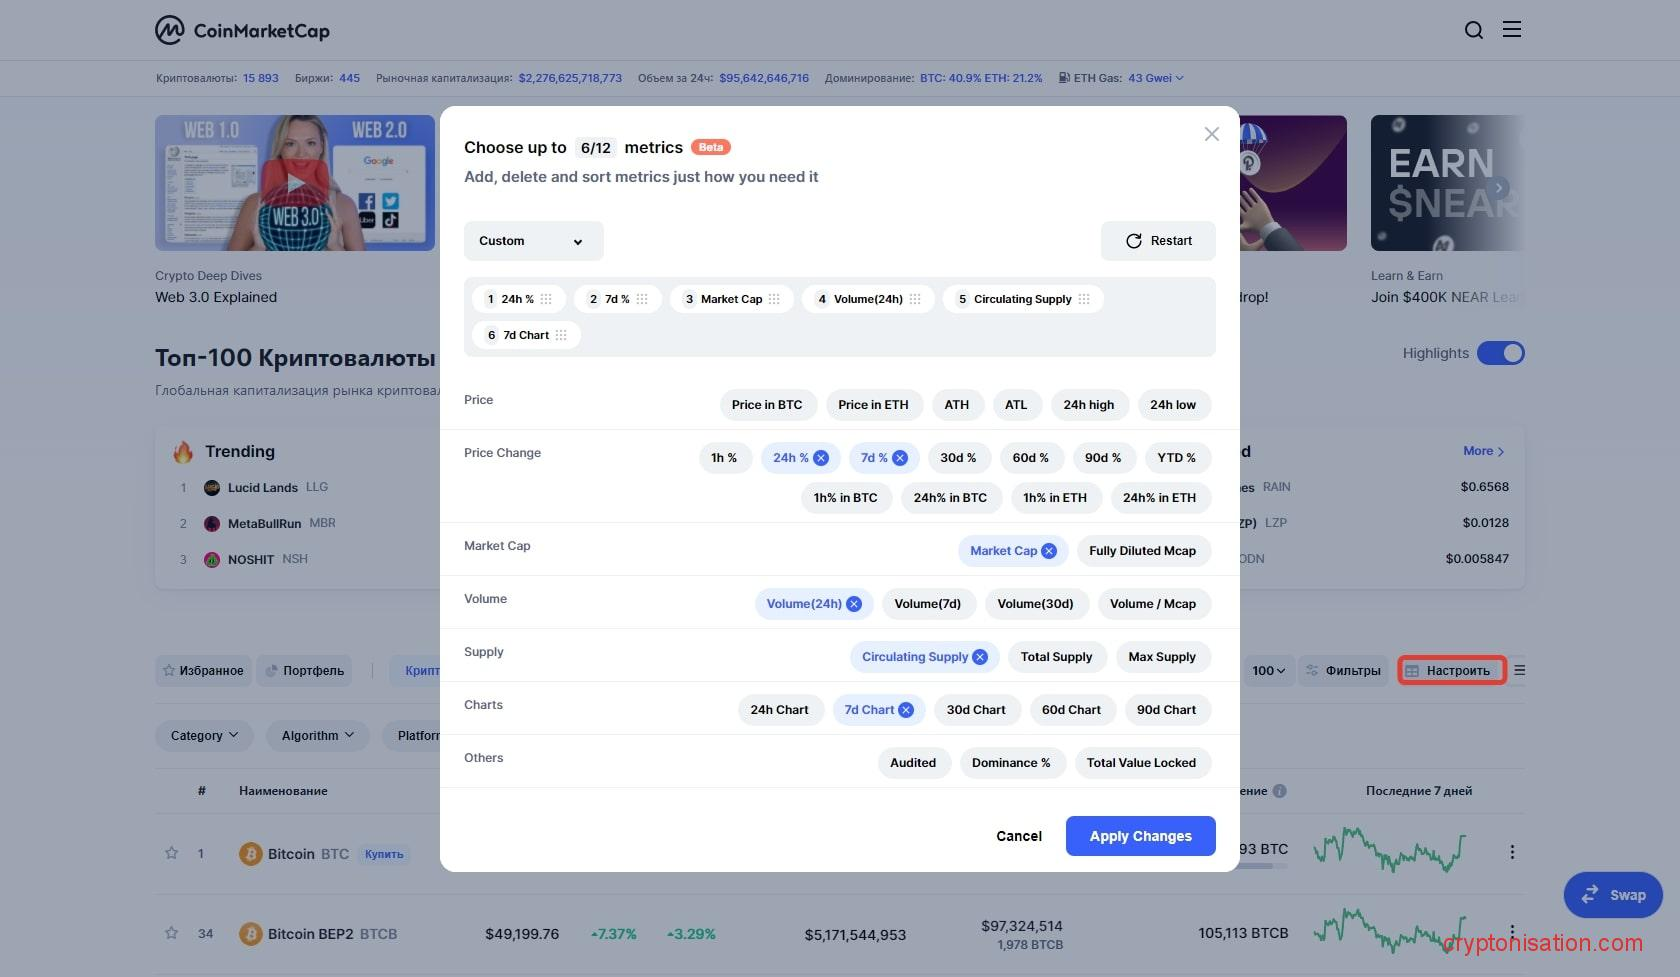This screenshot has width=1680, height=977.
Task: Open the Портфель tab
Action: (x=304, y=671)
